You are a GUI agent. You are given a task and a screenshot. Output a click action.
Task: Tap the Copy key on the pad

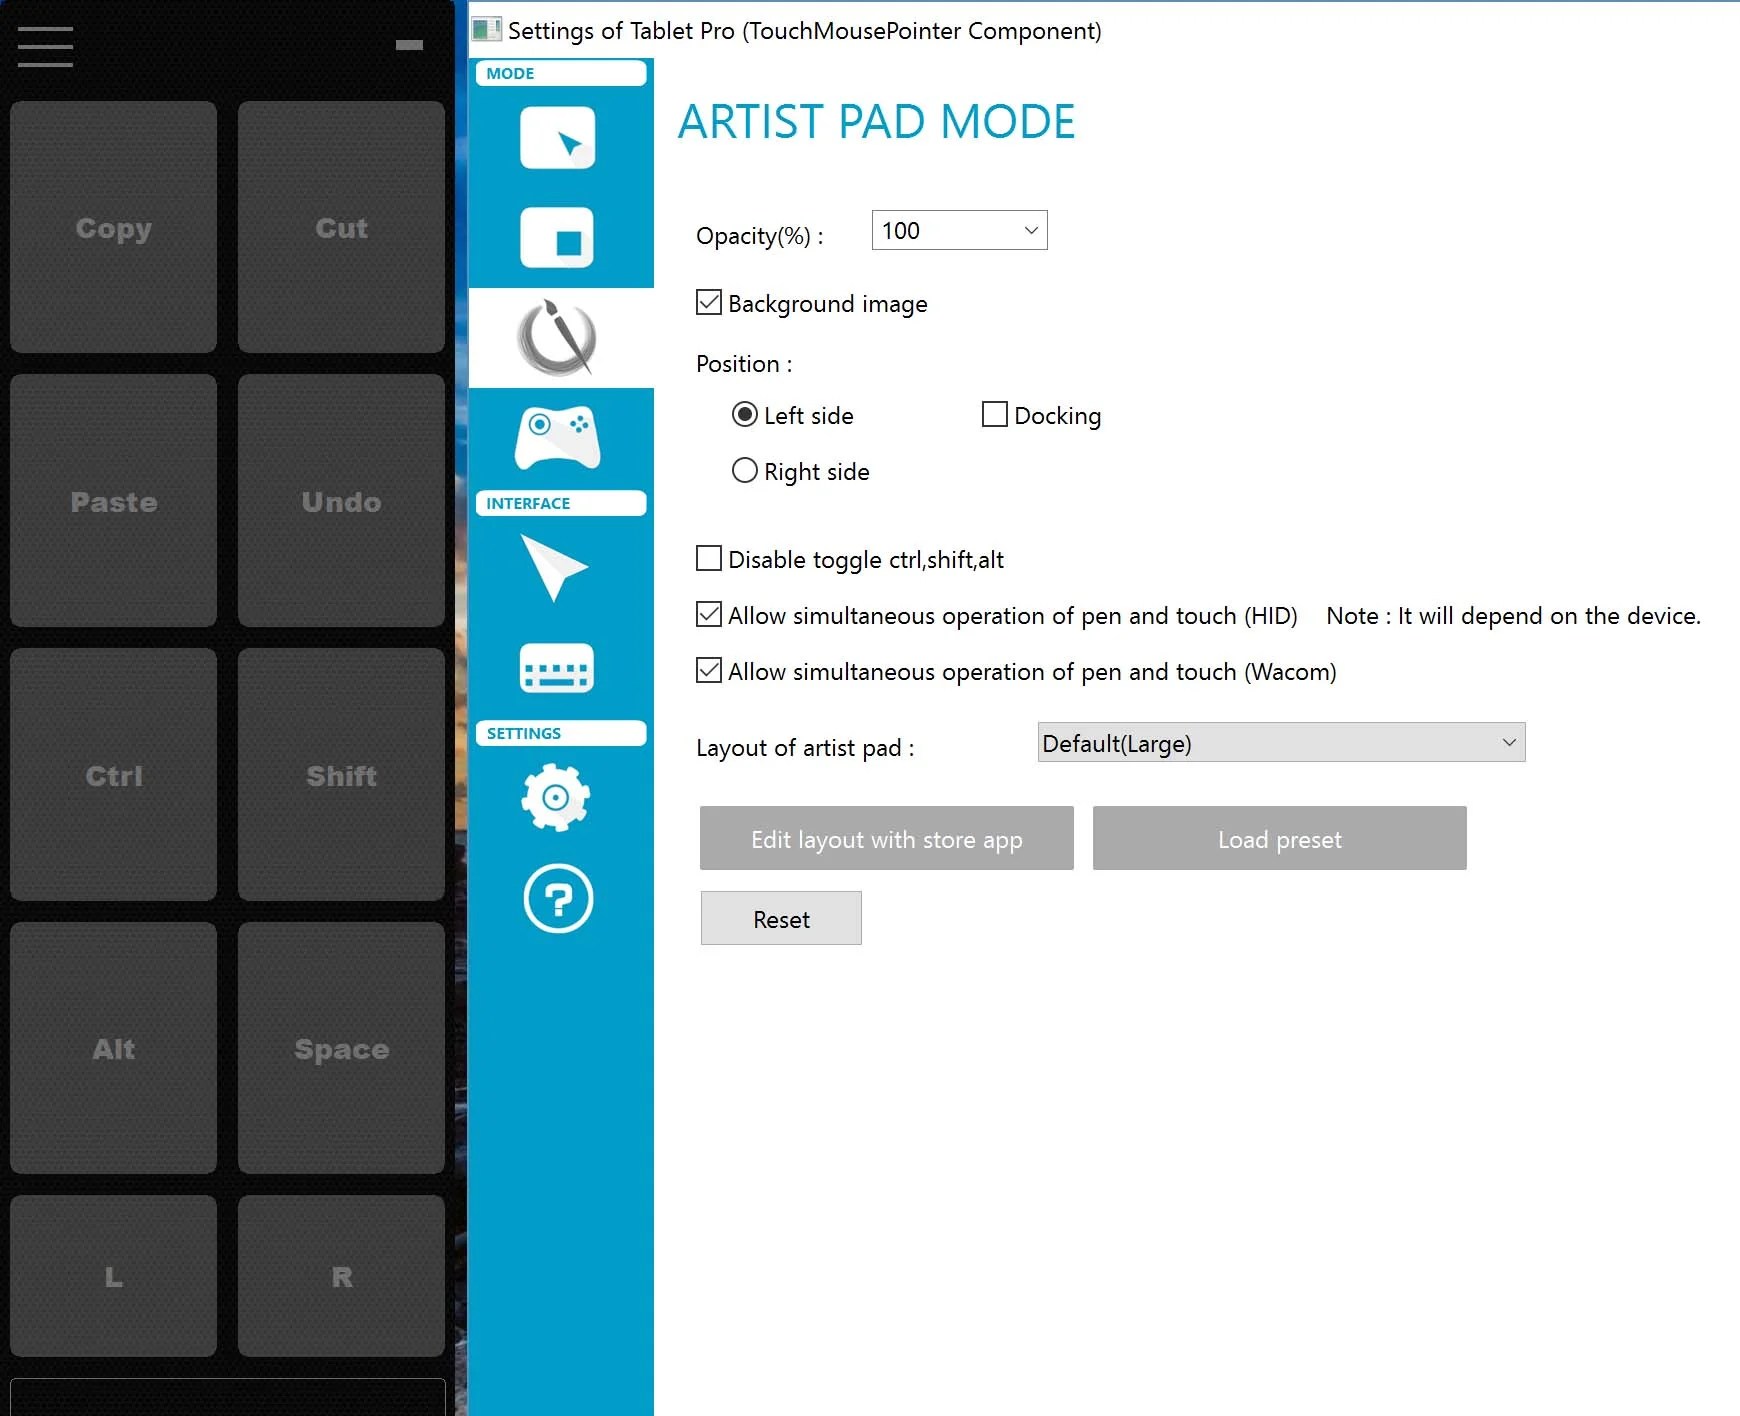point(112,228)
